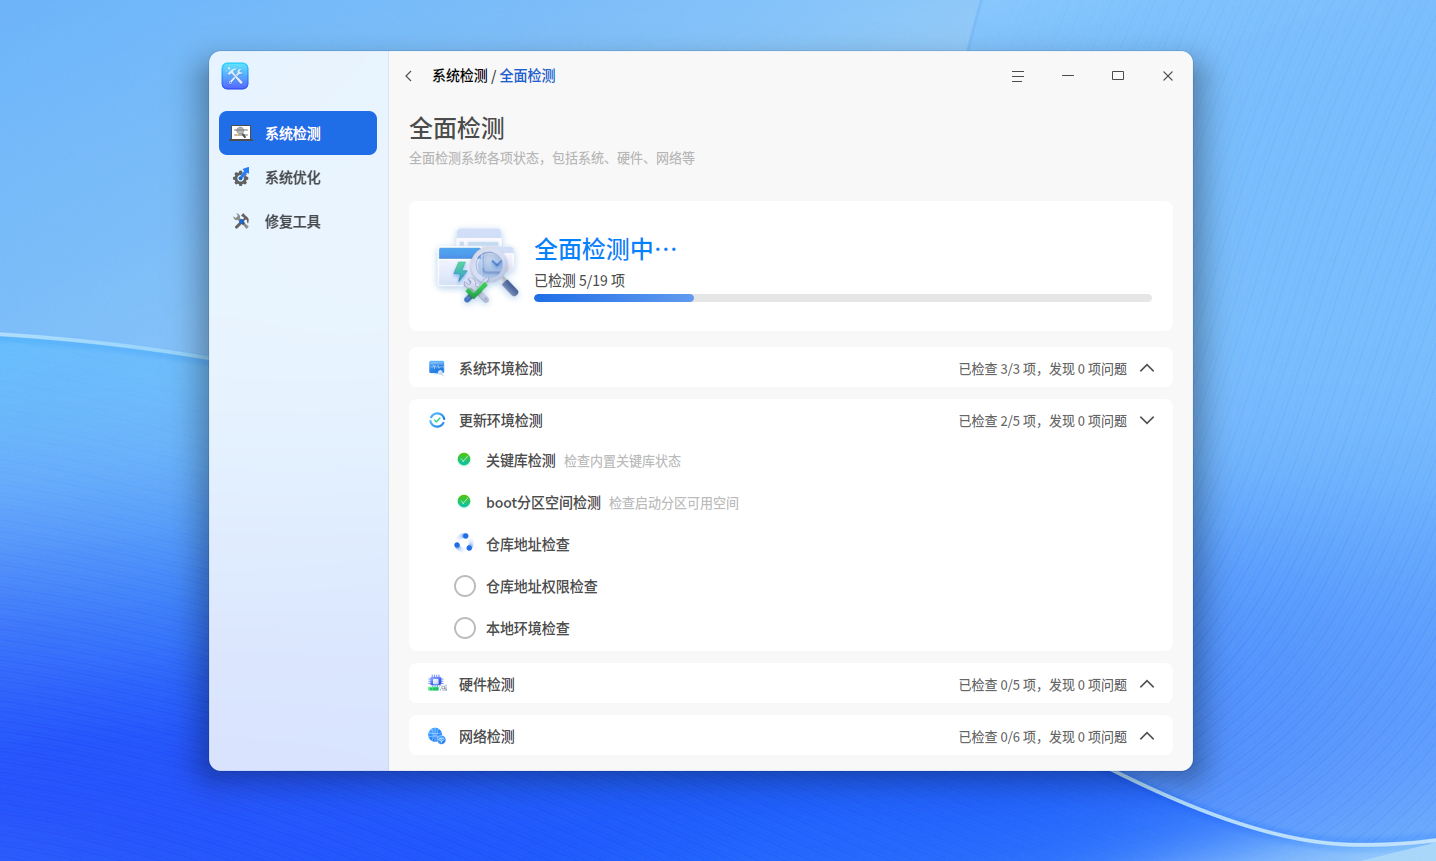Click the 硬件检测 chip icon
The width and height of the screenshot is (1436, 861).
pos(437,684)
